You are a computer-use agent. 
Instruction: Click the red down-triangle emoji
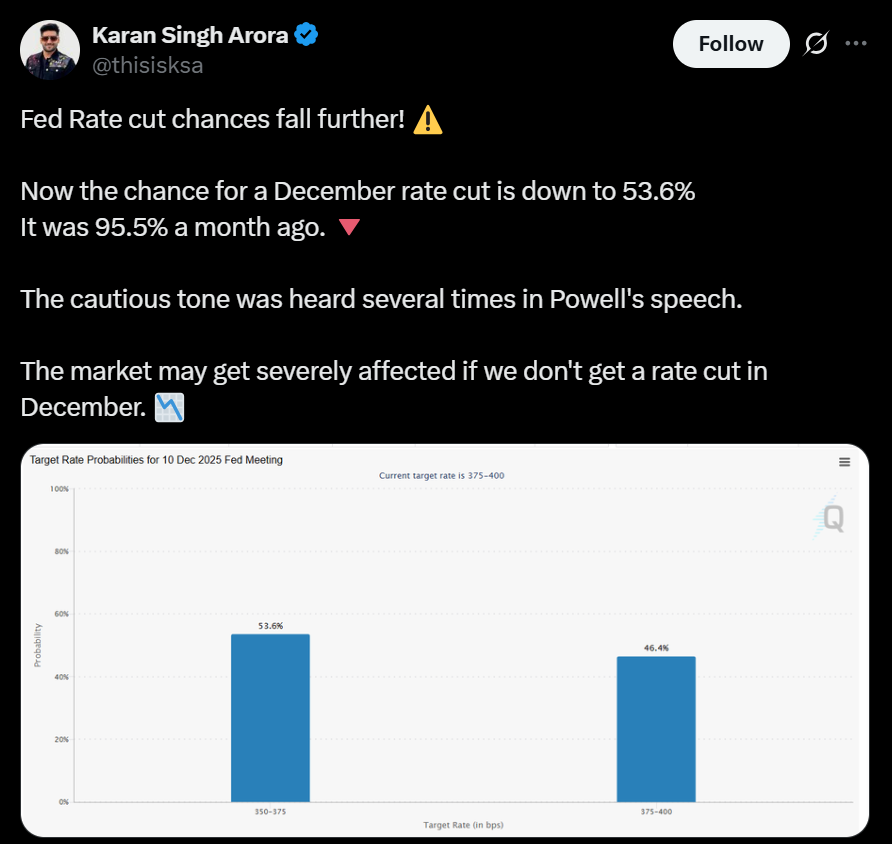click(x=349, y=228)
